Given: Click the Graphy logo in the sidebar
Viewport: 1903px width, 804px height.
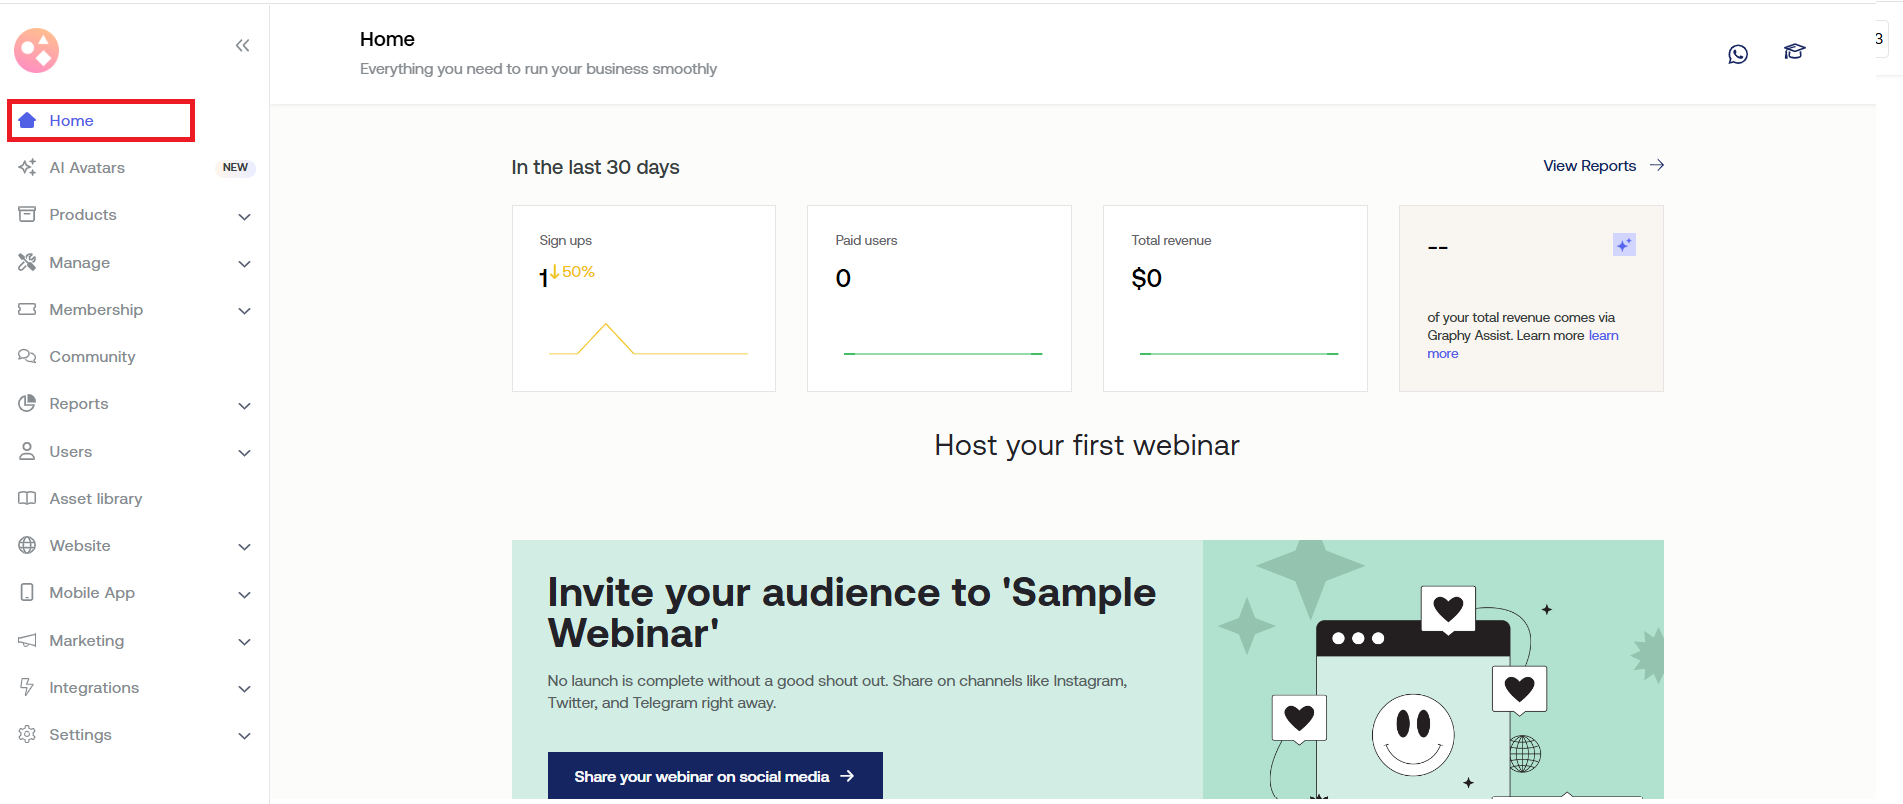Looking at the screenshot, I should [37, 50].
